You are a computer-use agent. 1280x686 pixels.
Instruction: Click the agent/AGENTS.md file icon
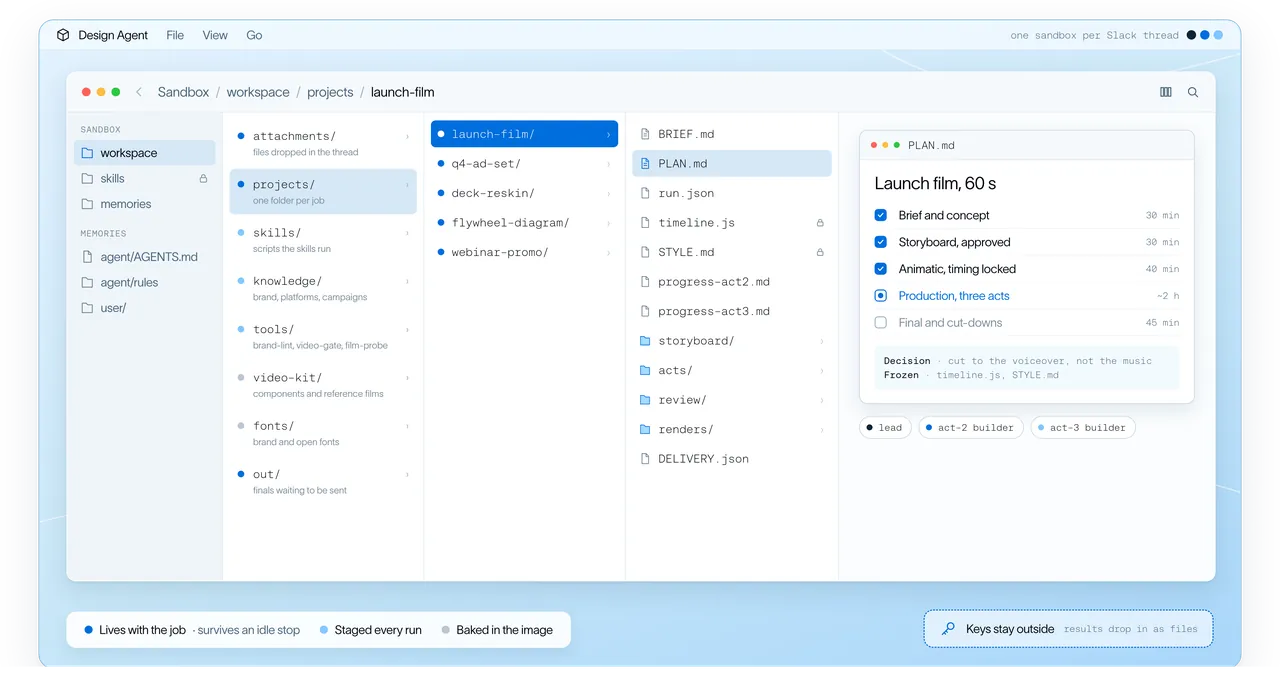(x=87, y=257)
